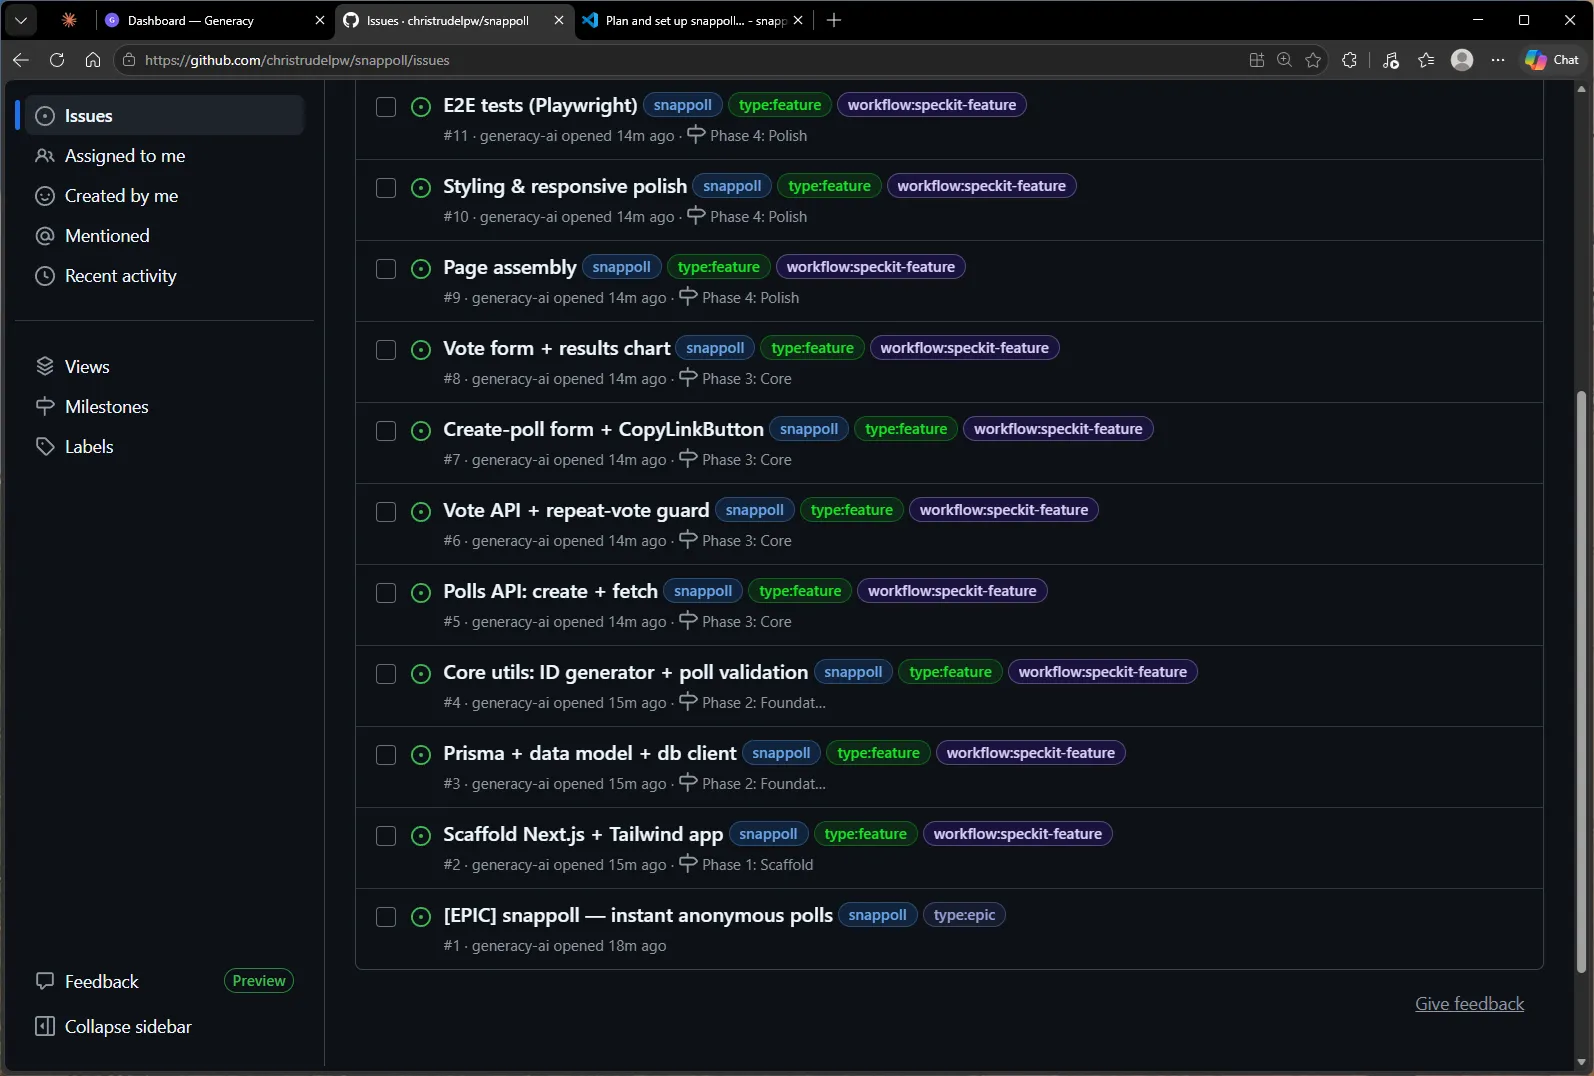1594x1076 pixels.
Task: Open the browser home page
Action: 93,60
